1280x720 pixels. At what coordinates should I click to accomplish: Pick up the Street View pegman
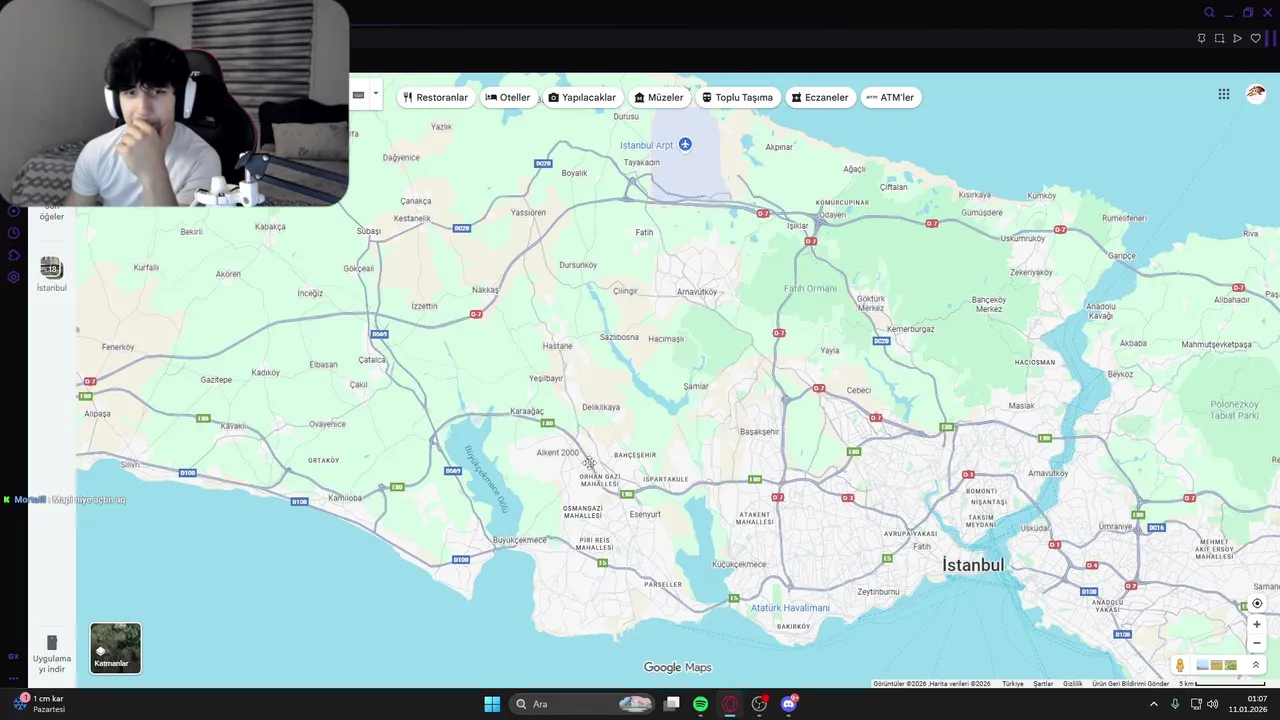(1180, 665)
